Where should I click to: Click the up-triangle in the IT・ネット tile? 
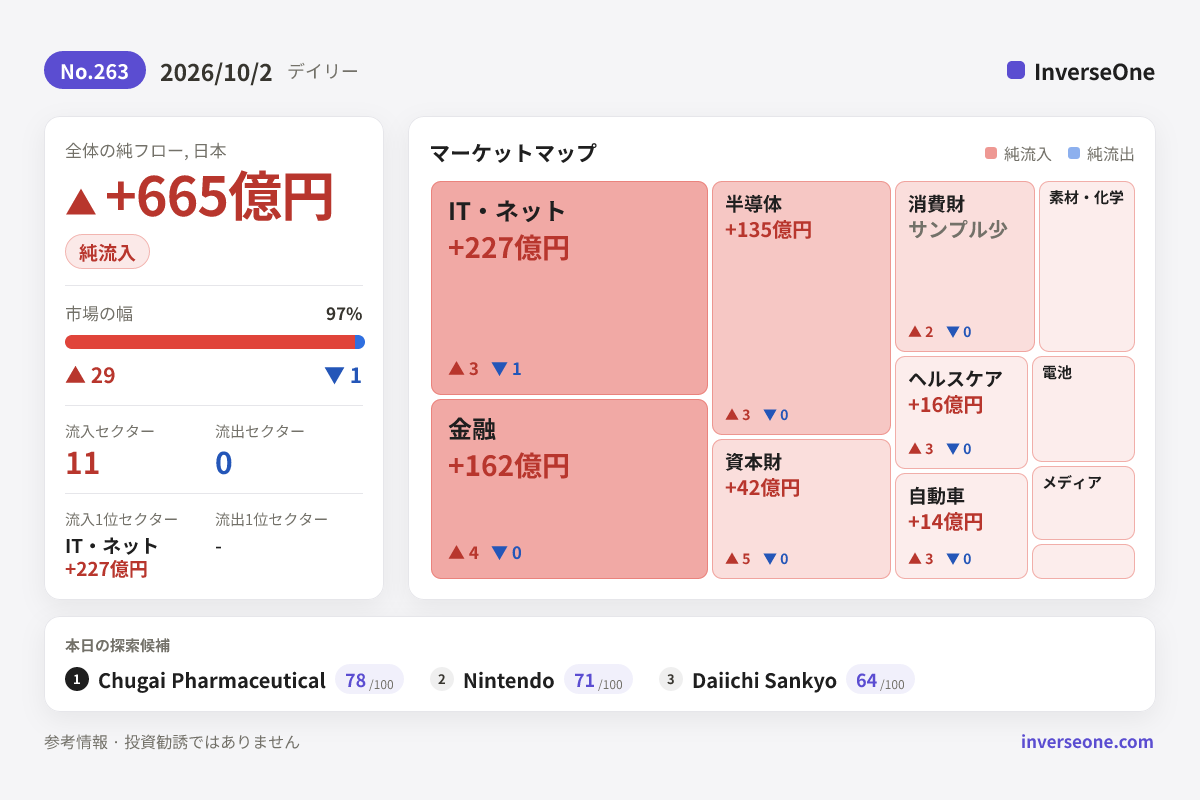click(456, 369)
